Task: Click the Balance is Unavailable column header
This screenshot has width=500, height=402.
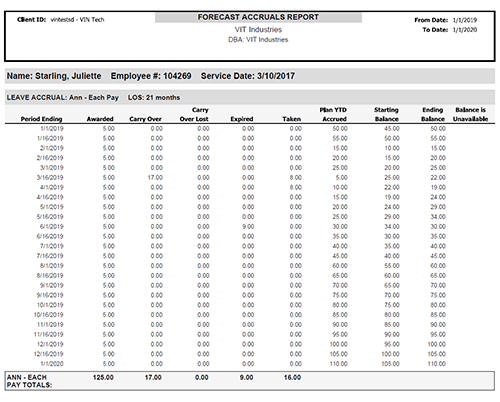Action: click(470, 114)
